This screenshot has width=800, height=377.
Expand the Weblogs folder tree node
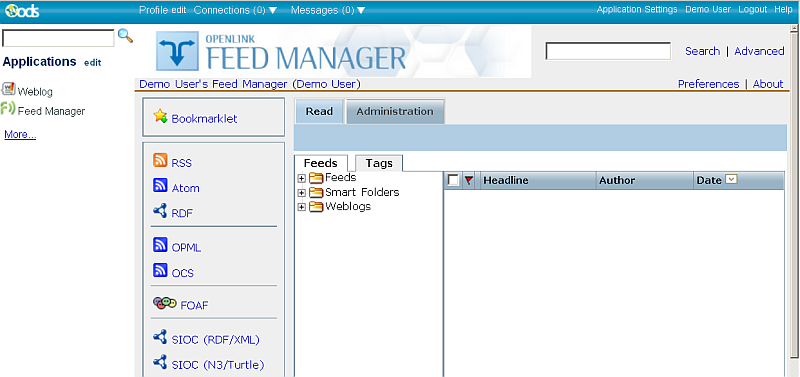(x=302, y=207)
